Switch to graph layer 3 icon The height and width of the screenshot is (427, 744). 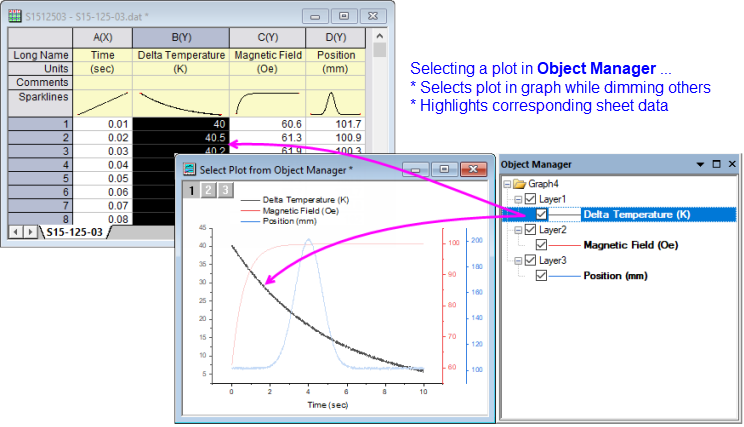tap(226, 191)
